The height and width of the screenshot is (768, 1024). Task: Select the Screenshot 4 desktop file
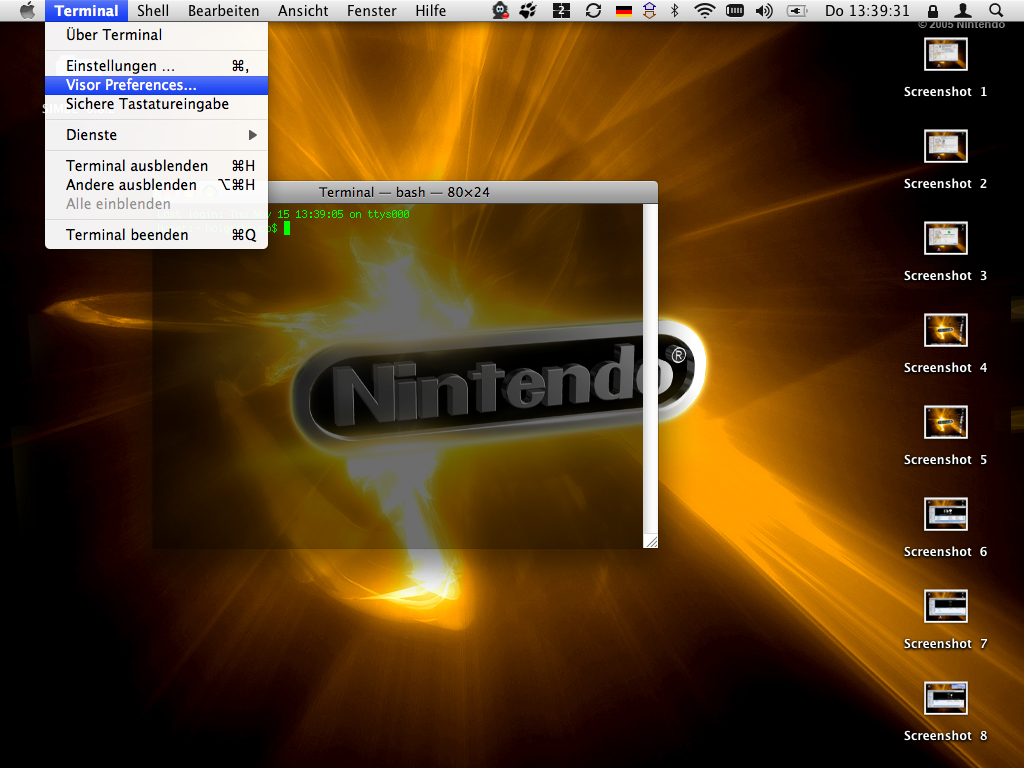(x=945, y=344)
